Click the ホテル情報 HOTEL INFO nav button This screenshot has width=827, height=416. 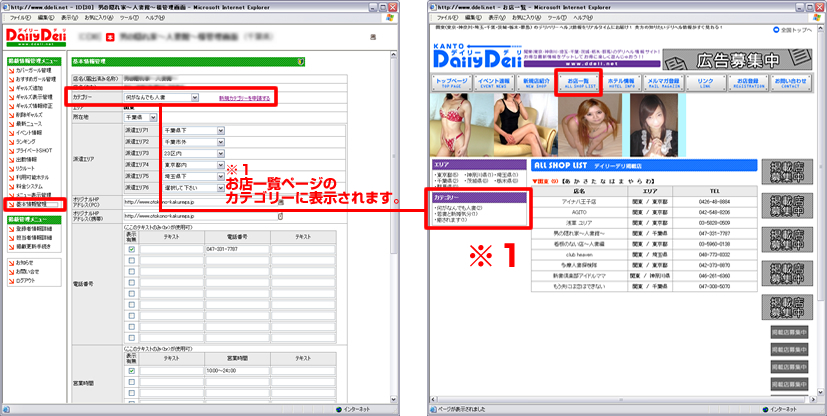(x=621, y=83)
